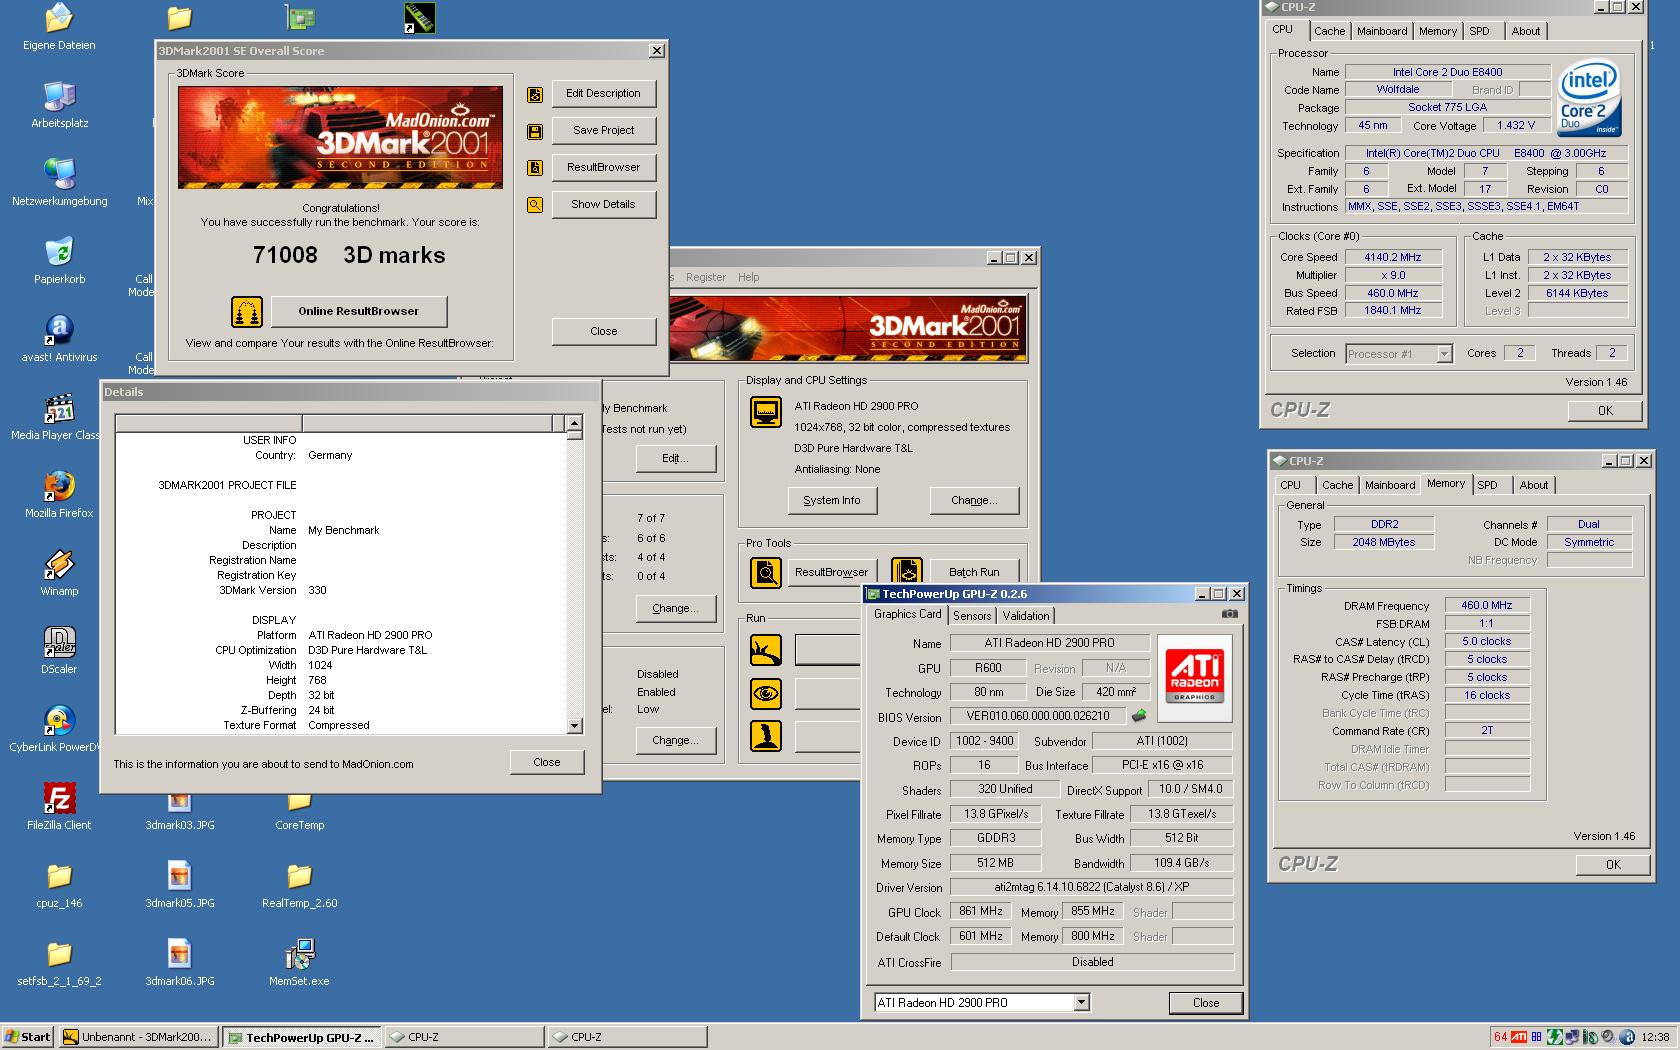Click the Save Project disk icon
Image resolution: width=1680 pixels, height=1050 pixels.
point(535,131)
